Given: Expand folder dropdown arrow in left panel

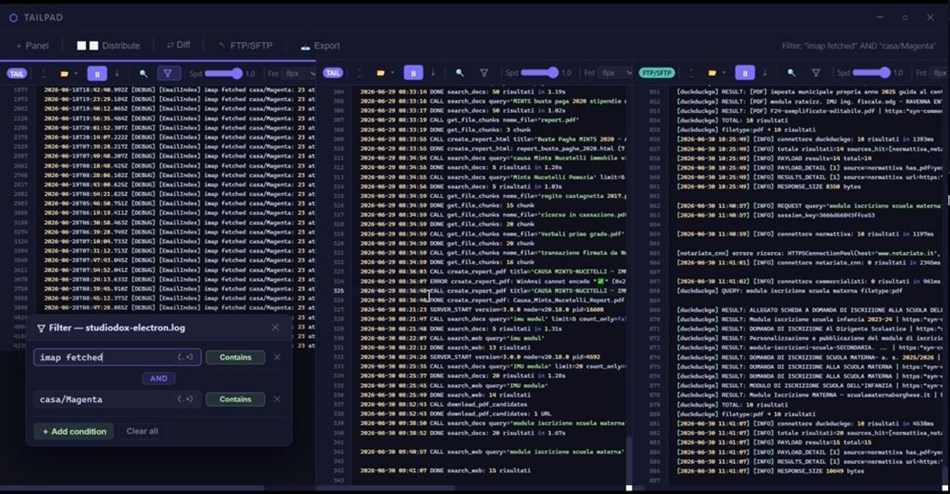Looking at the screenshot, I should point(76,74).
